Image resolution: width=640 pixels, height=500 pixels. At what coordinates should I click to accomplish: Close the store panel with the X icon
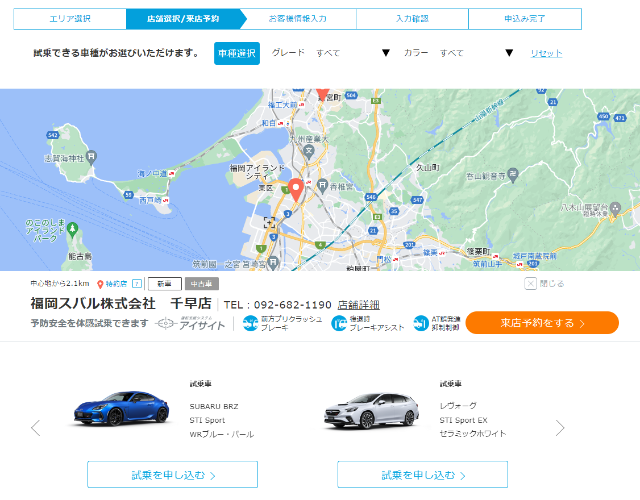pyautogui.click(x=530, y=284)
